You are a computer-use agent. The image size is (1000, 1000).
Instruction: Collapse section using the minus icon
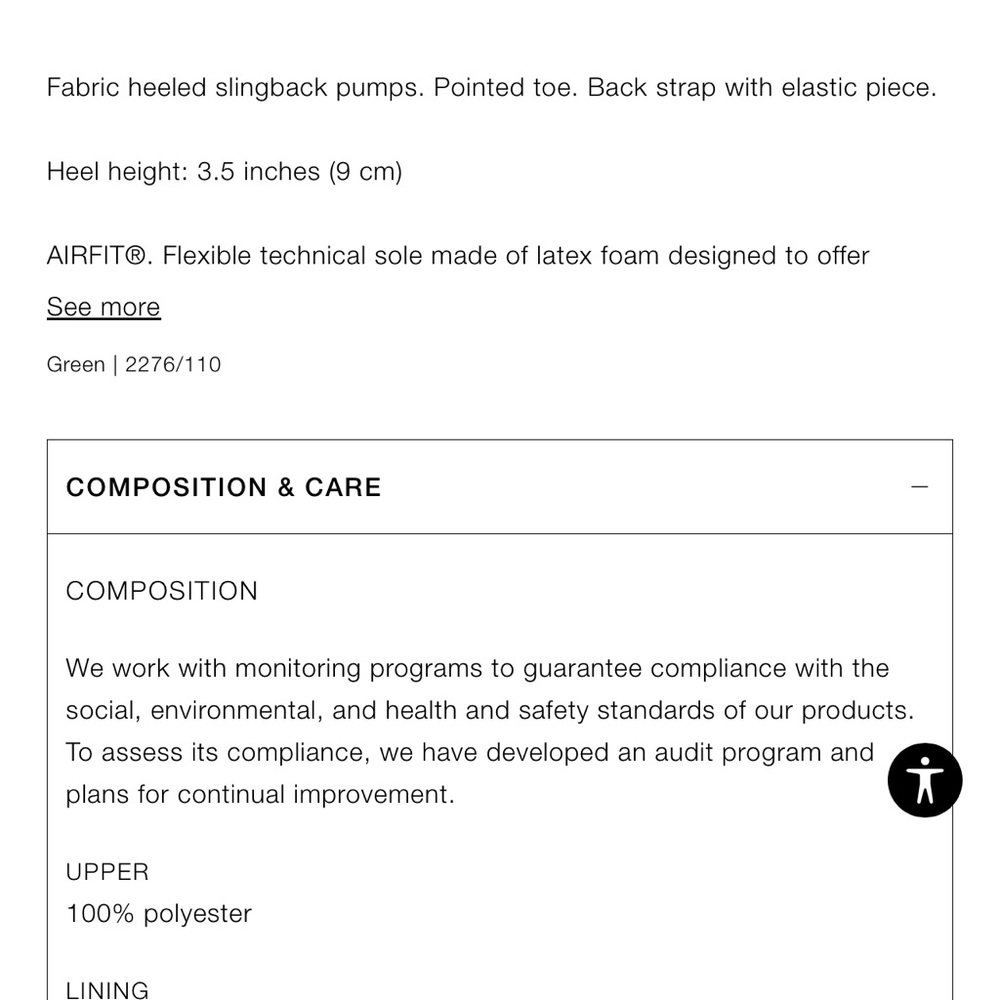tap(919, 487)
